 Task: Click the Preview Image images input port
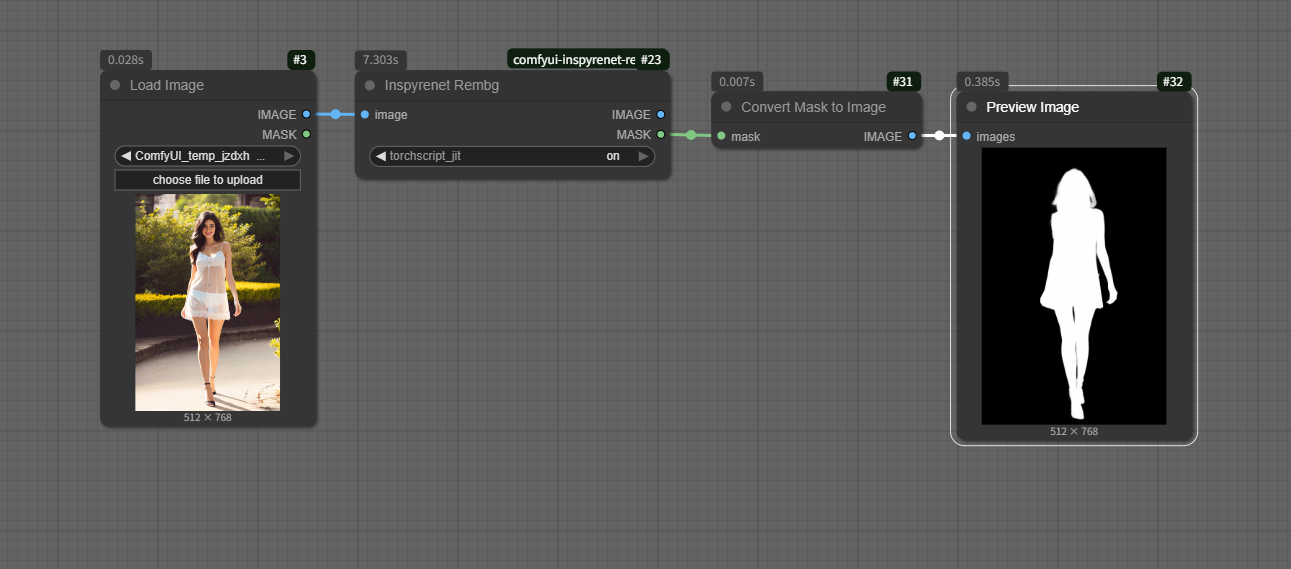tap(966, 136)
